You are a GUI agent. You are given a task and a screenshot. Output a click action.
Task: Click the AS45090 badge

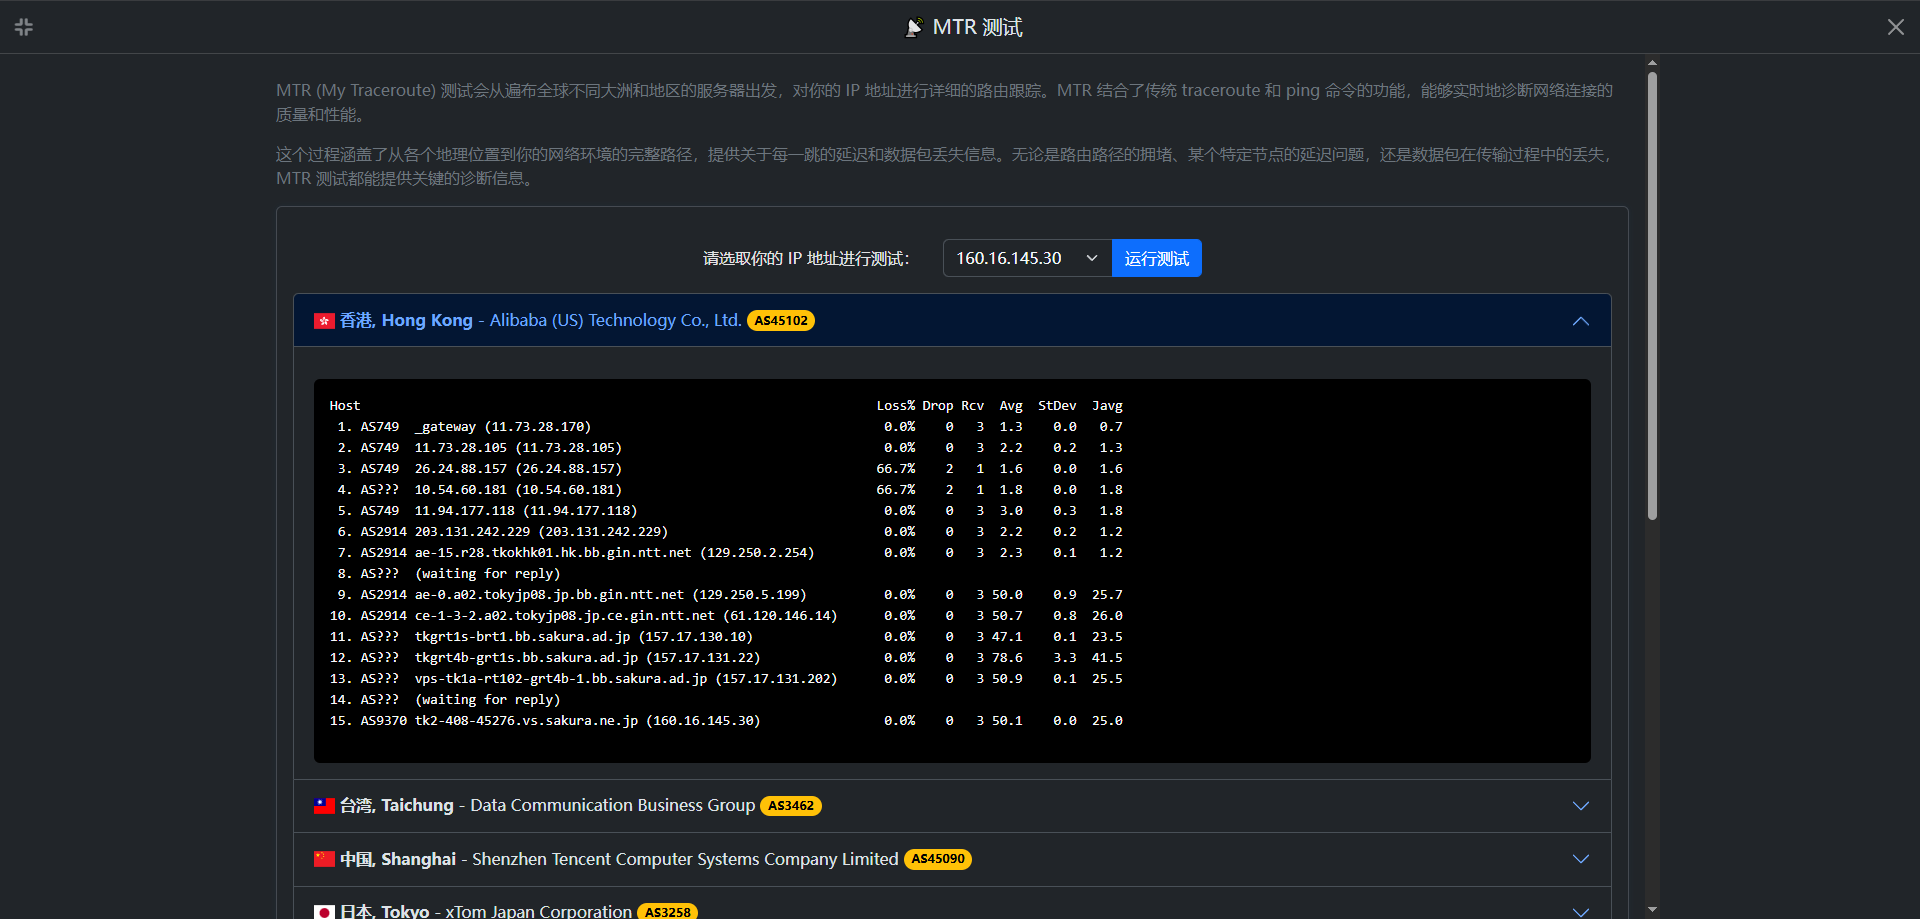[x=938, y=859]
